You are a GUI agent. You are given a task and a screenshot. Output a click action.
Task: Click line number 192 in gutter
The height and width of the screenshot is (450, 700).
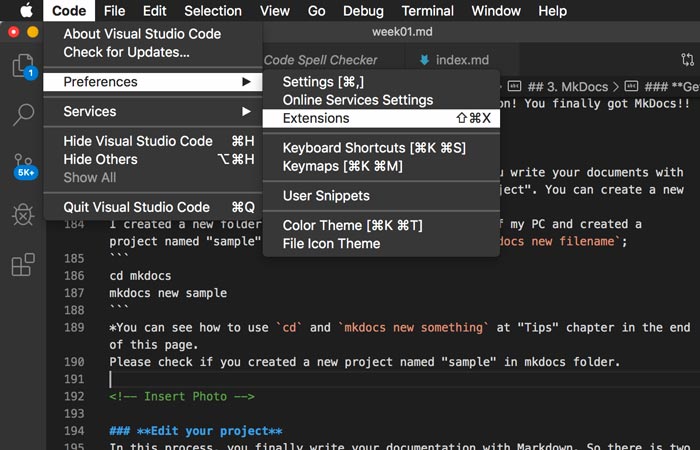74,396
